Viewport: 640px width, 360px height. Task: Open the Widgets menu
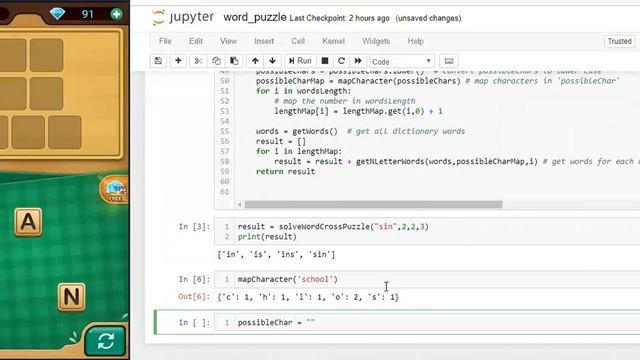point(376,41)
